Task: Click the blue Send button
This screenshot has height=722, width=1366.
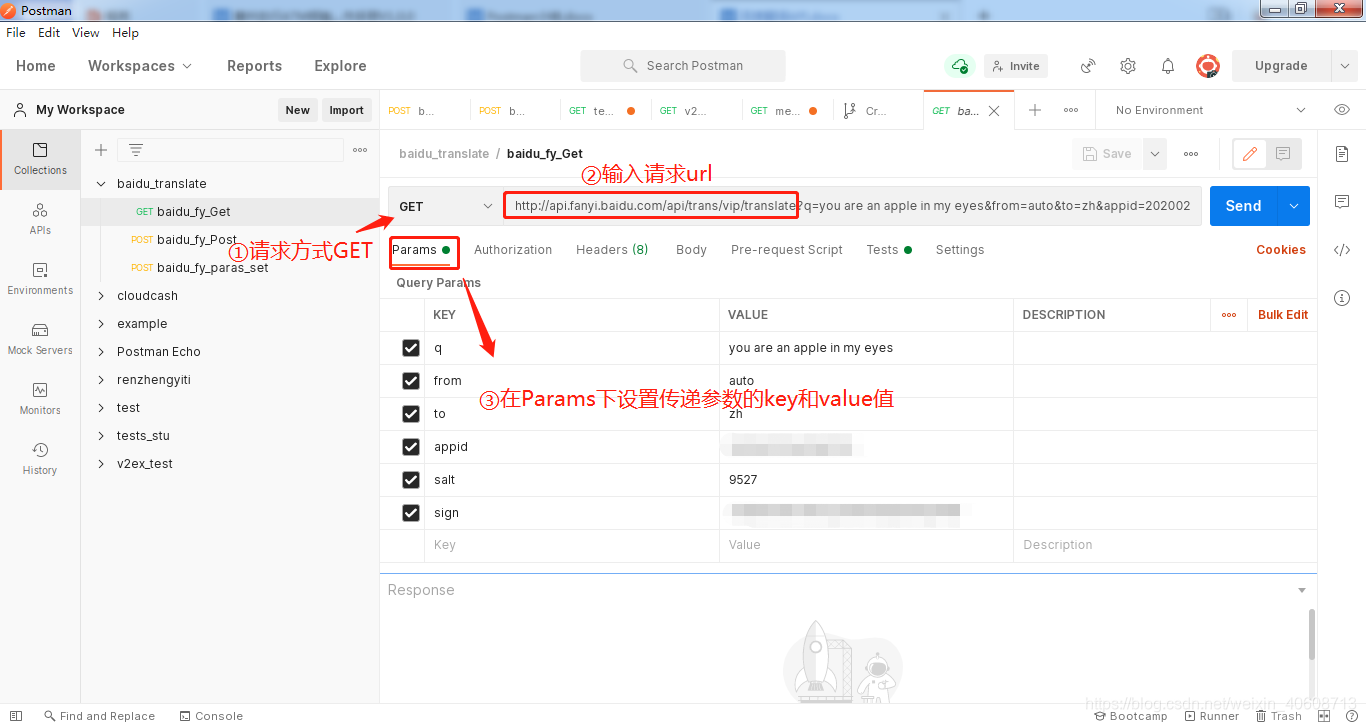Action: tap(1244, 206)
